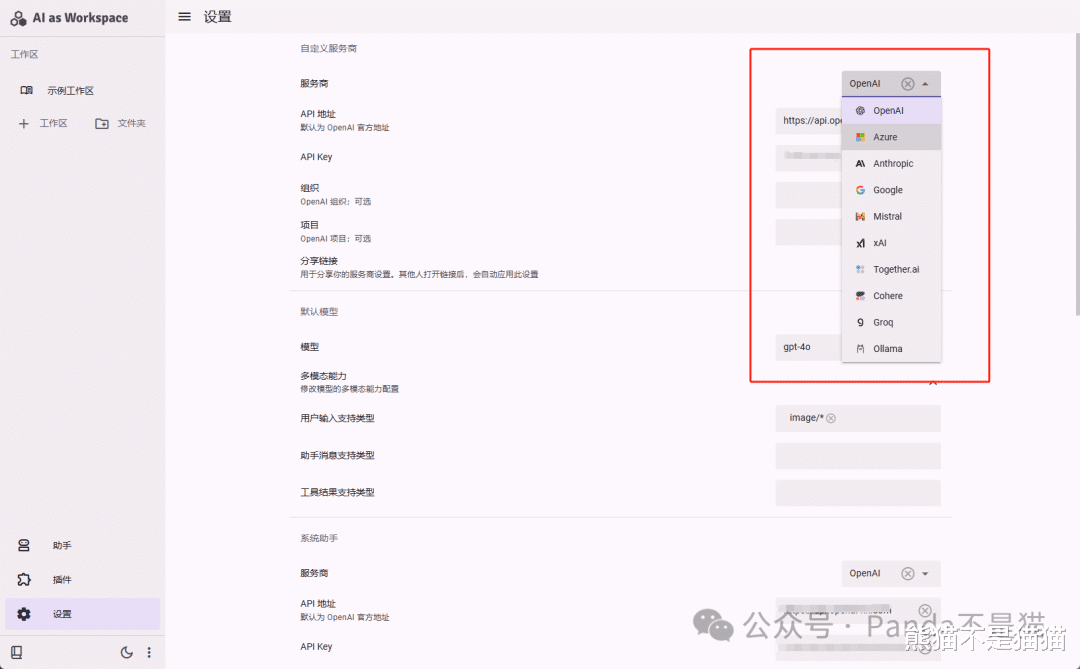Select Anthropic from the provider list
The width and height of the screenshot is (1080, 669).
click(x=891, y=163)
